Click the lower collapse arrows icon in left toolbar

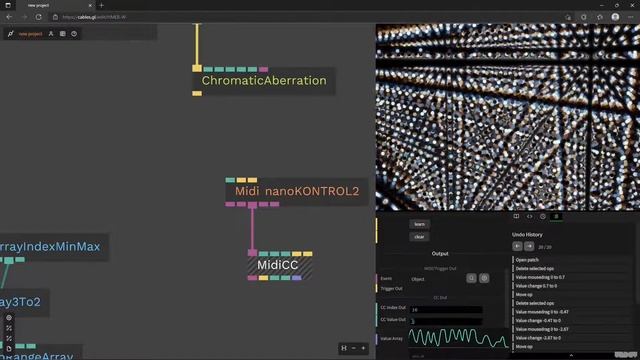pyautogui.click(x=9, y=338)
